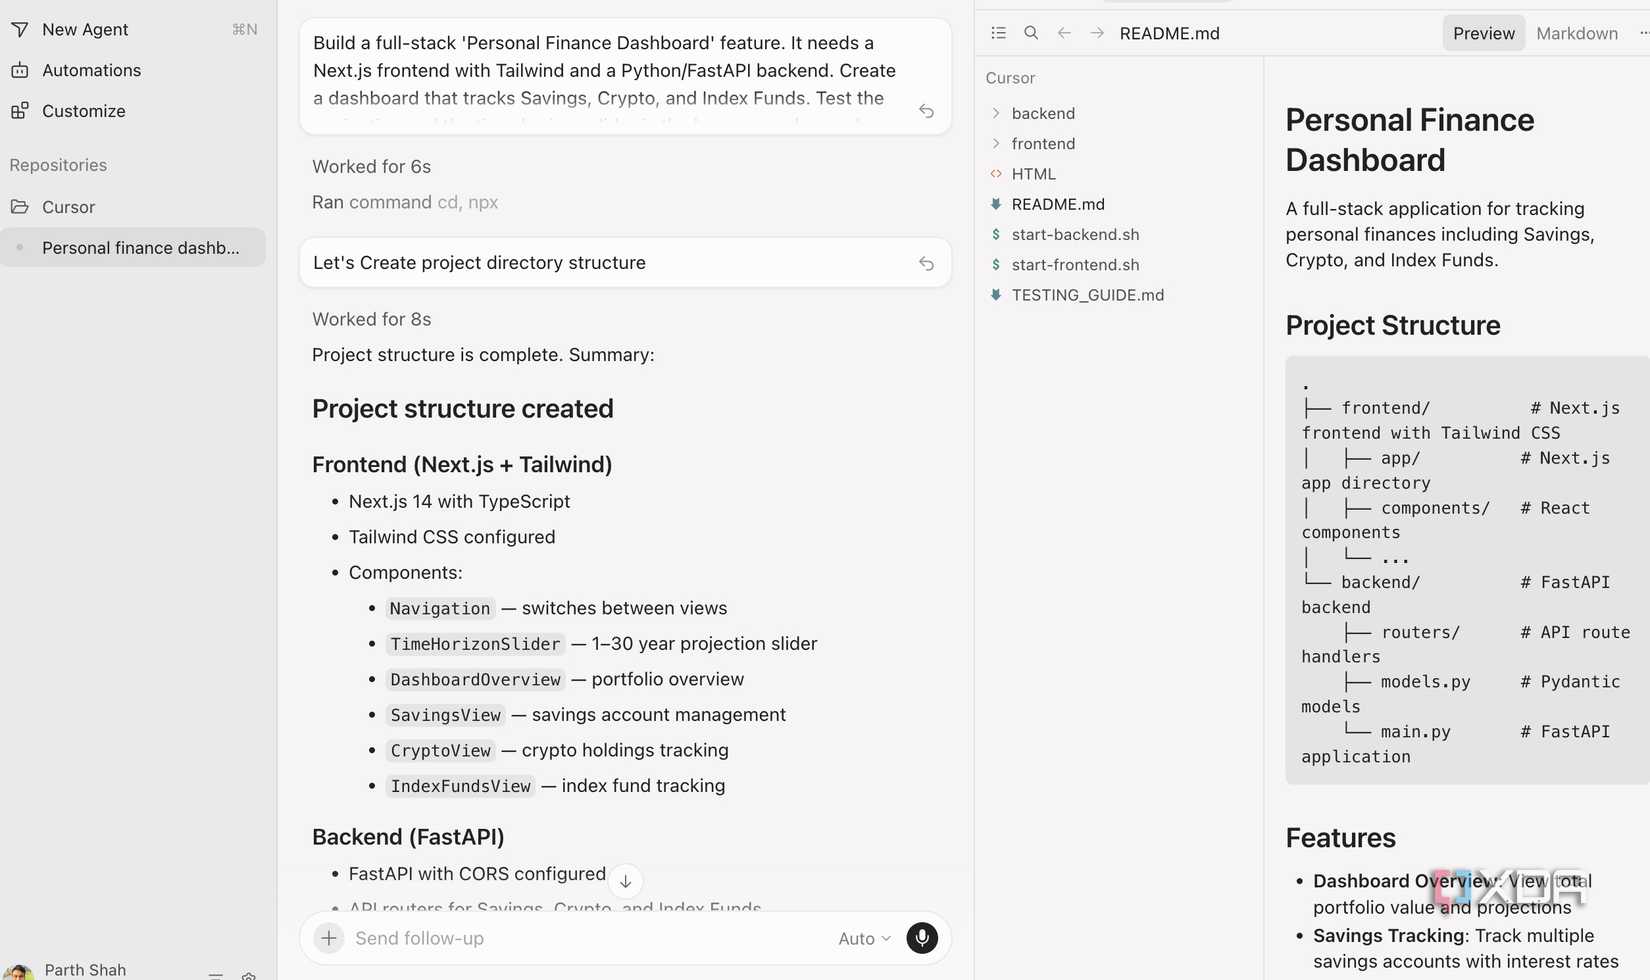Start a New Agent
Image resolution: width=1650 pixels, height=980 pixels.
click(x=85, y=29)
